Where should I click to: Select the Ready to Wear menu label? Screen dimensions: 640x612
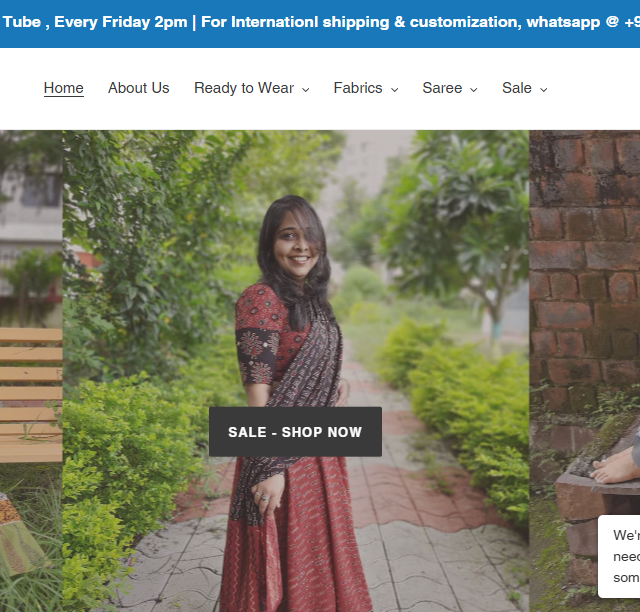(x=244, y=88)
